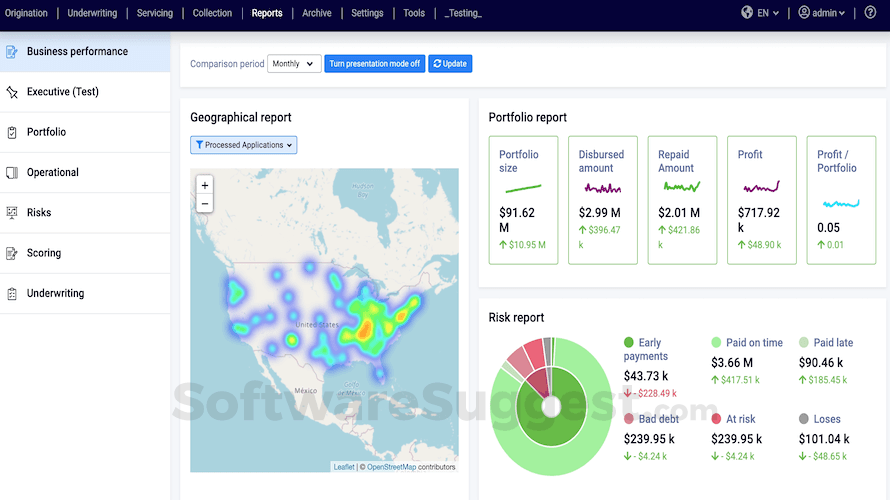Open the Underwriting top menu

point(92,13)
